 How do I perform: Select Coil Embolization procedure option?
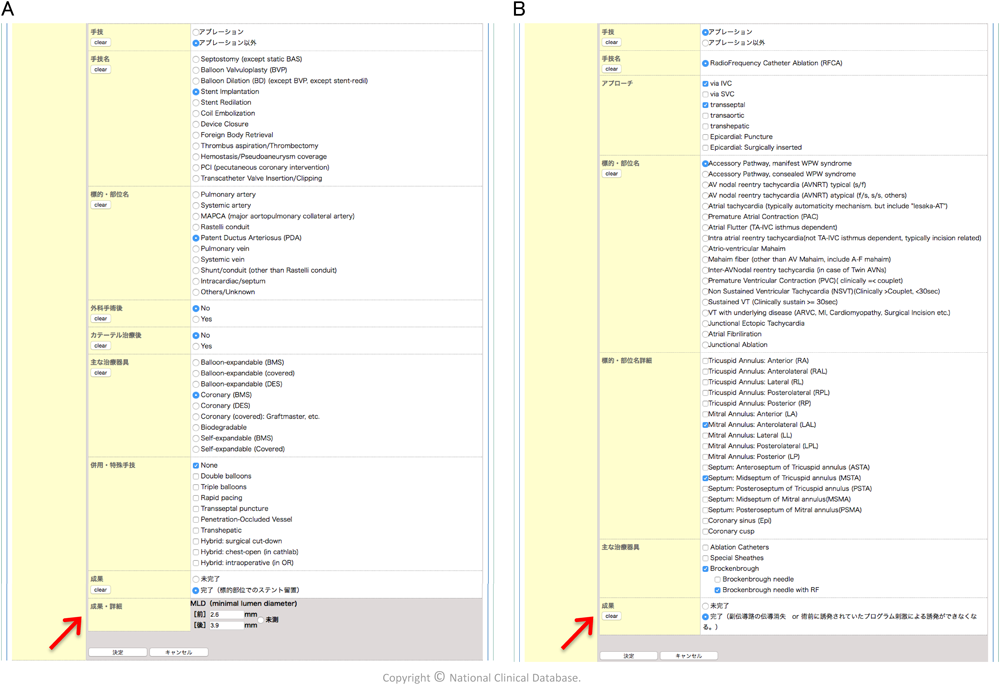tap(196, 114)
